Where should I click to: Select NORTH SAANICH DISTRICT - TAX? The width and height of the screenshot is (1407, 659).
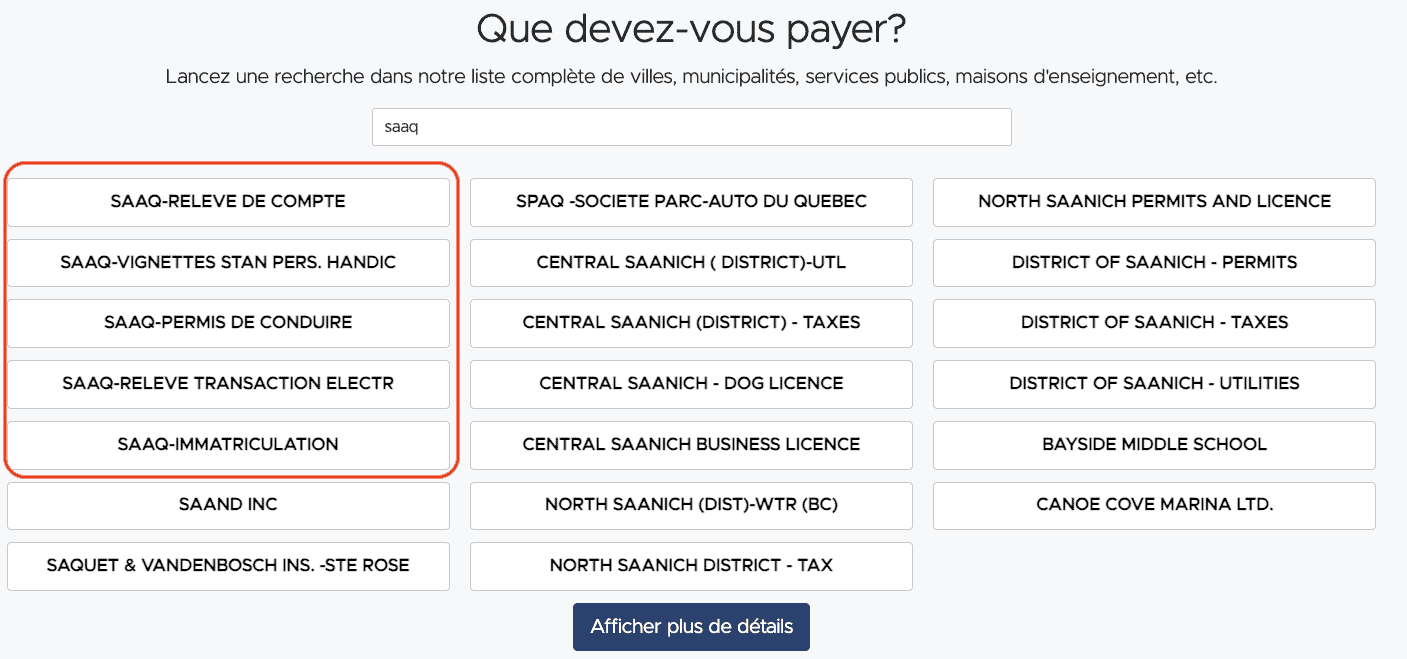(x=691, y=566)
